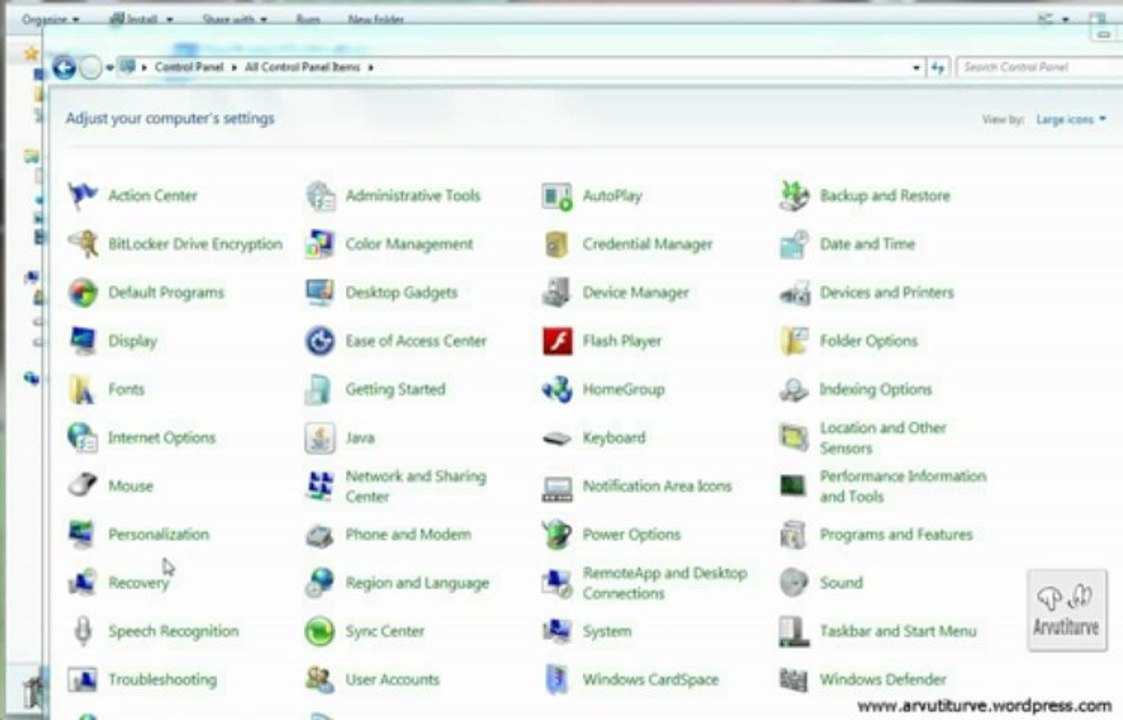1123x720 pixels.
Task: Click the address bar refresh button
Action: (x=938, y=67)
